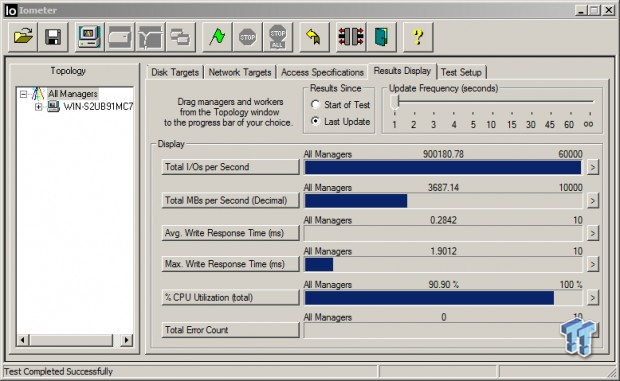This screenshot has width=620, height=381.
Task: Click Total MBs per Second (Decimal) button
Action: pos(230,200)
